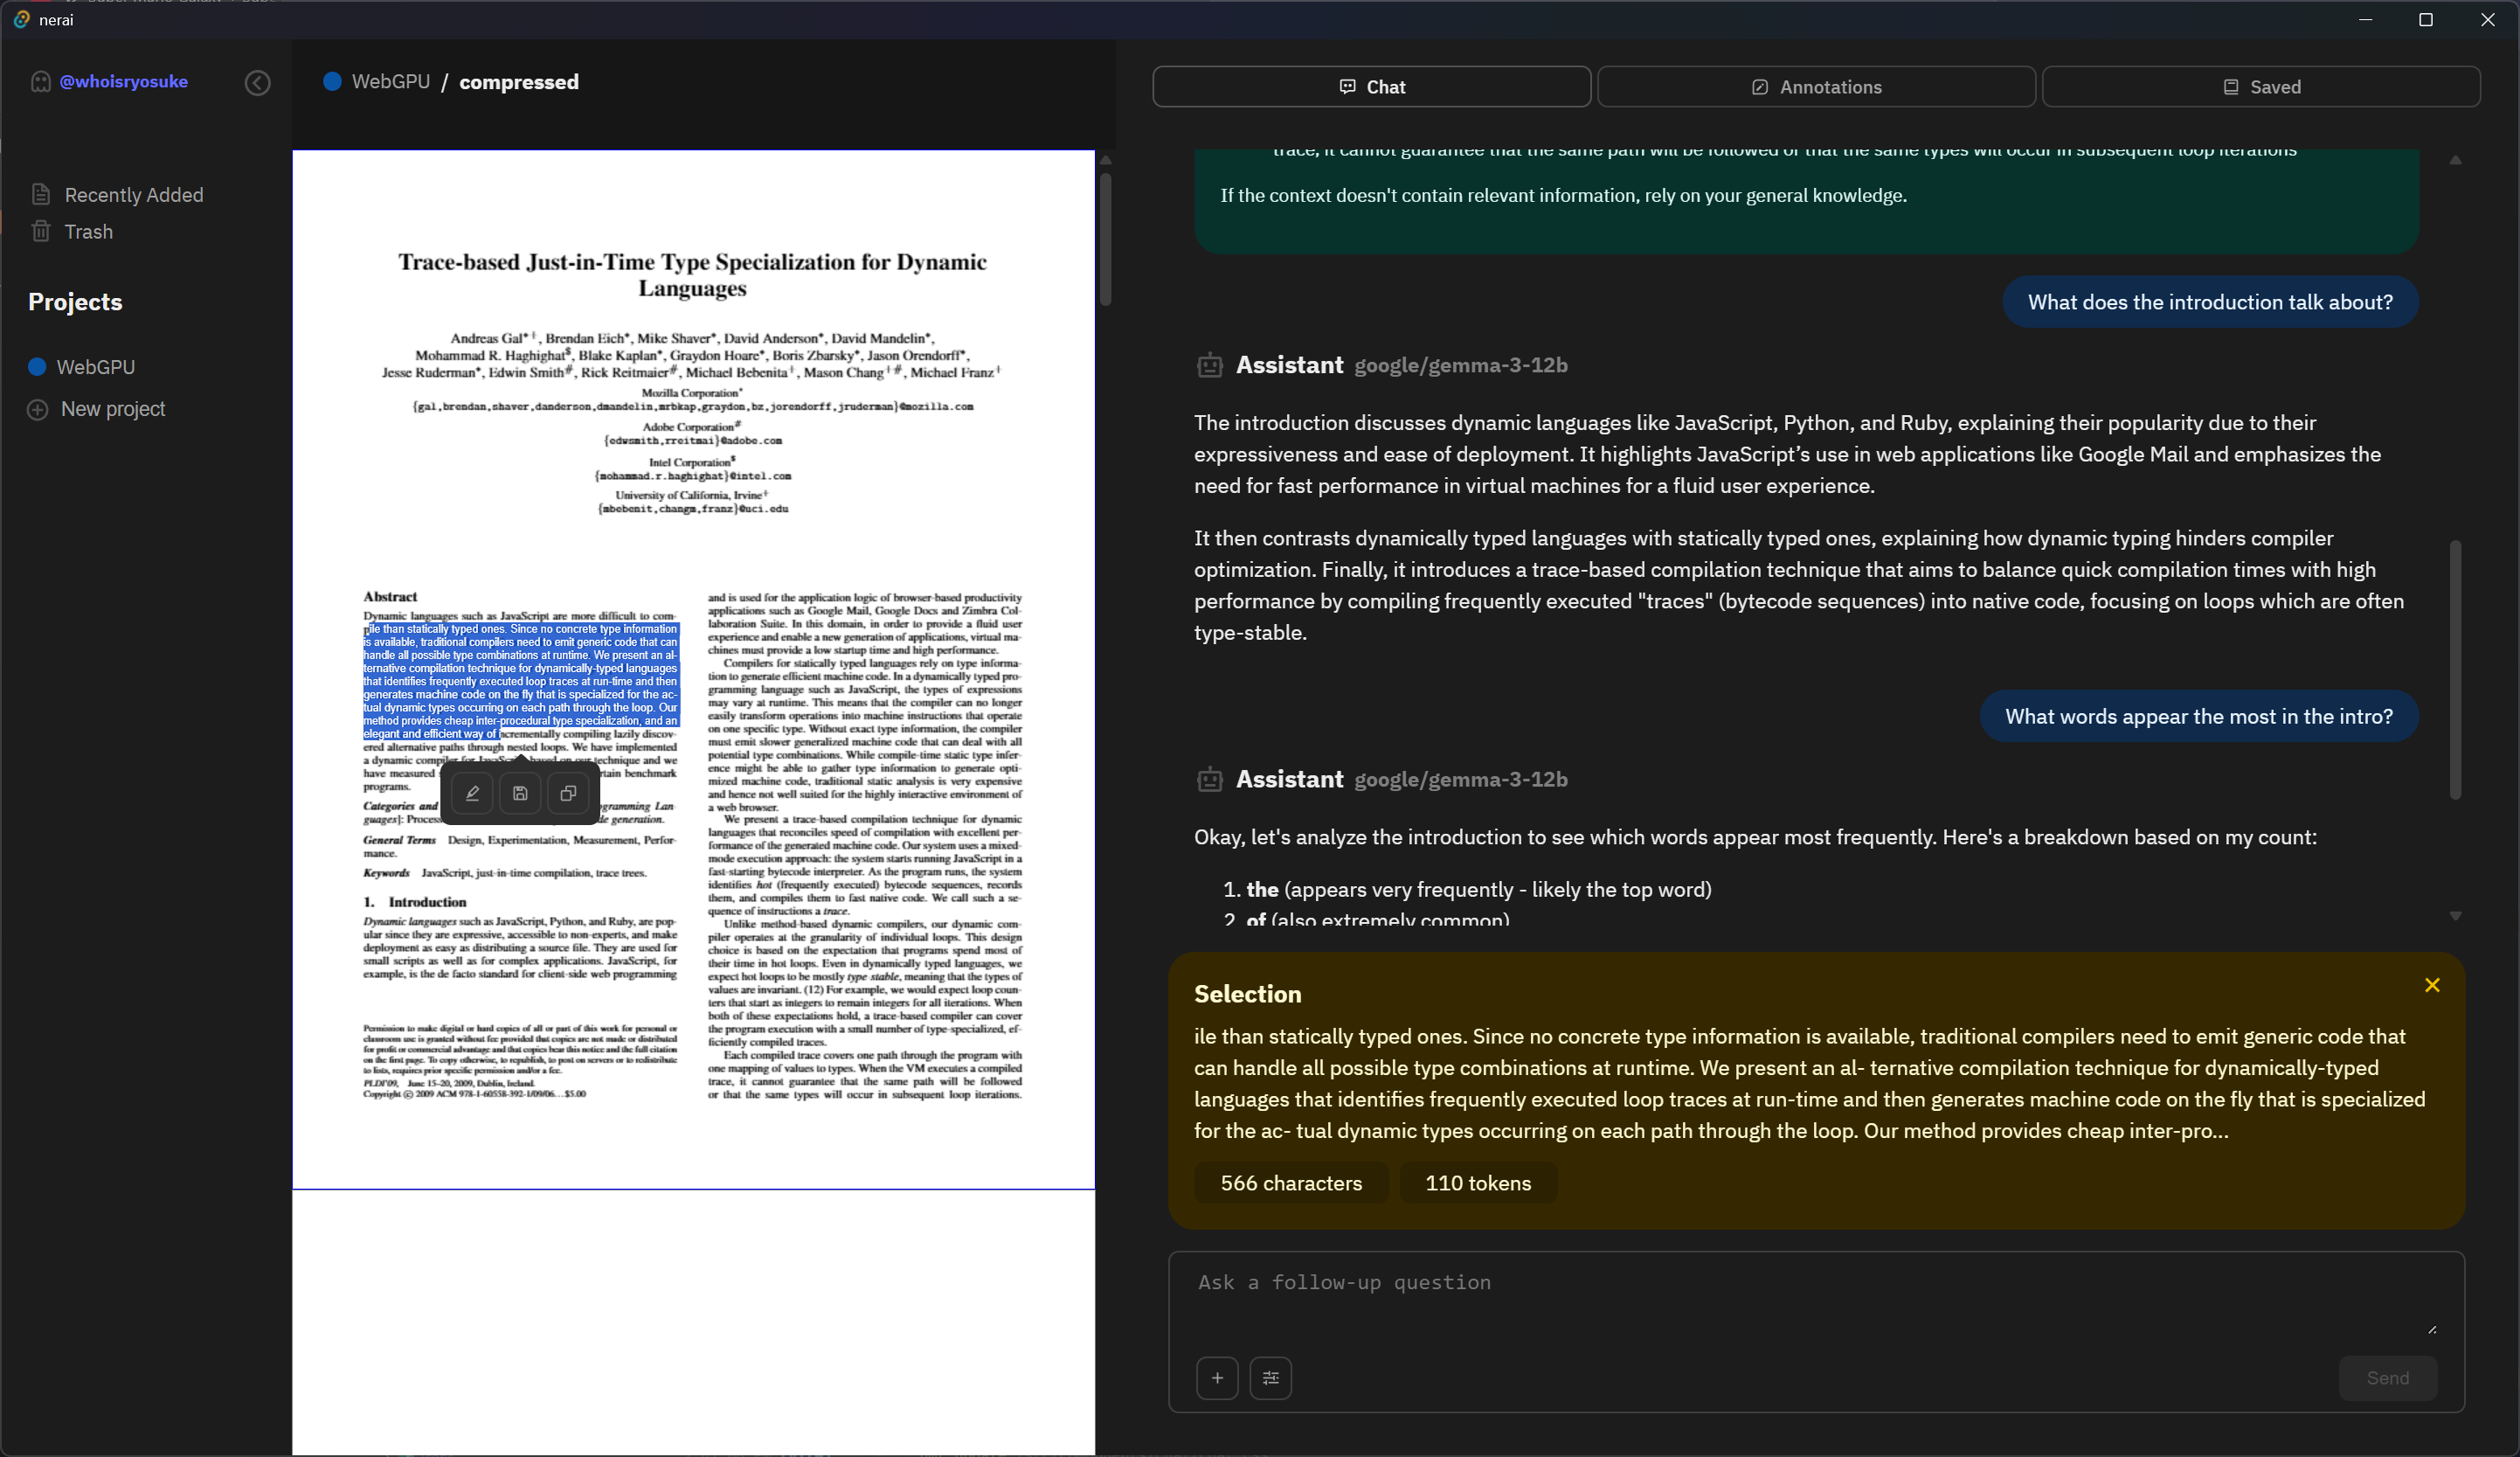
Task: Select the highlight pencil icon in the popup toolbar
Action: click(x=471, y=793)
